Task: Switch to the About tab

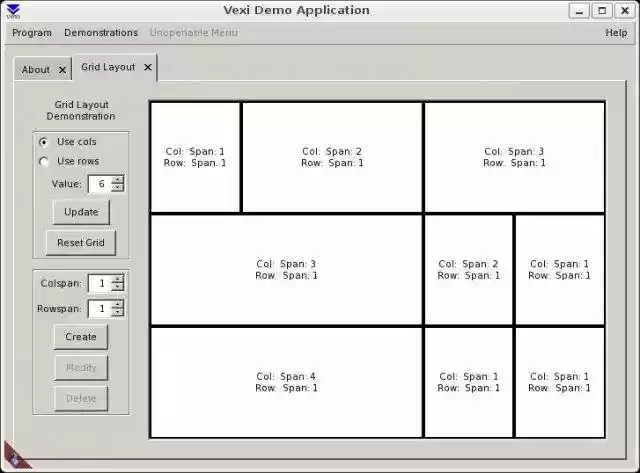Action: 36,70
